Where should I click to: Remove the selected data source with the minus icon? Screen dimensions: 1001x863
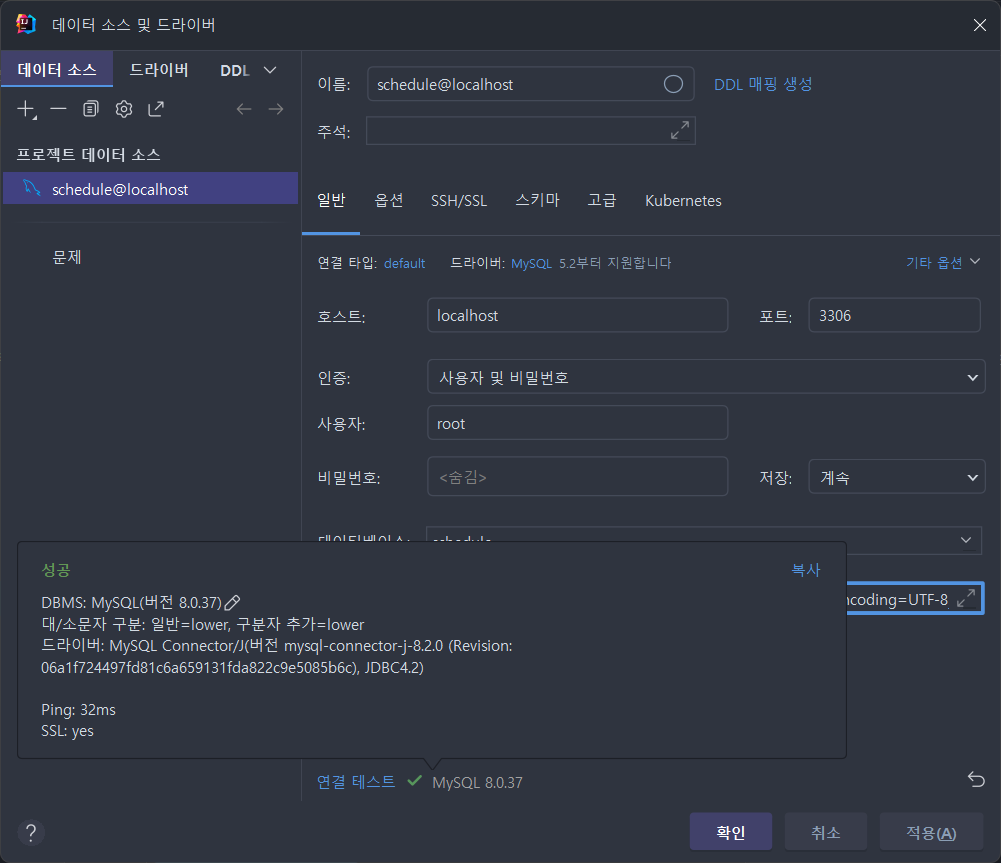pyautogui.click(x=59, y=109)
